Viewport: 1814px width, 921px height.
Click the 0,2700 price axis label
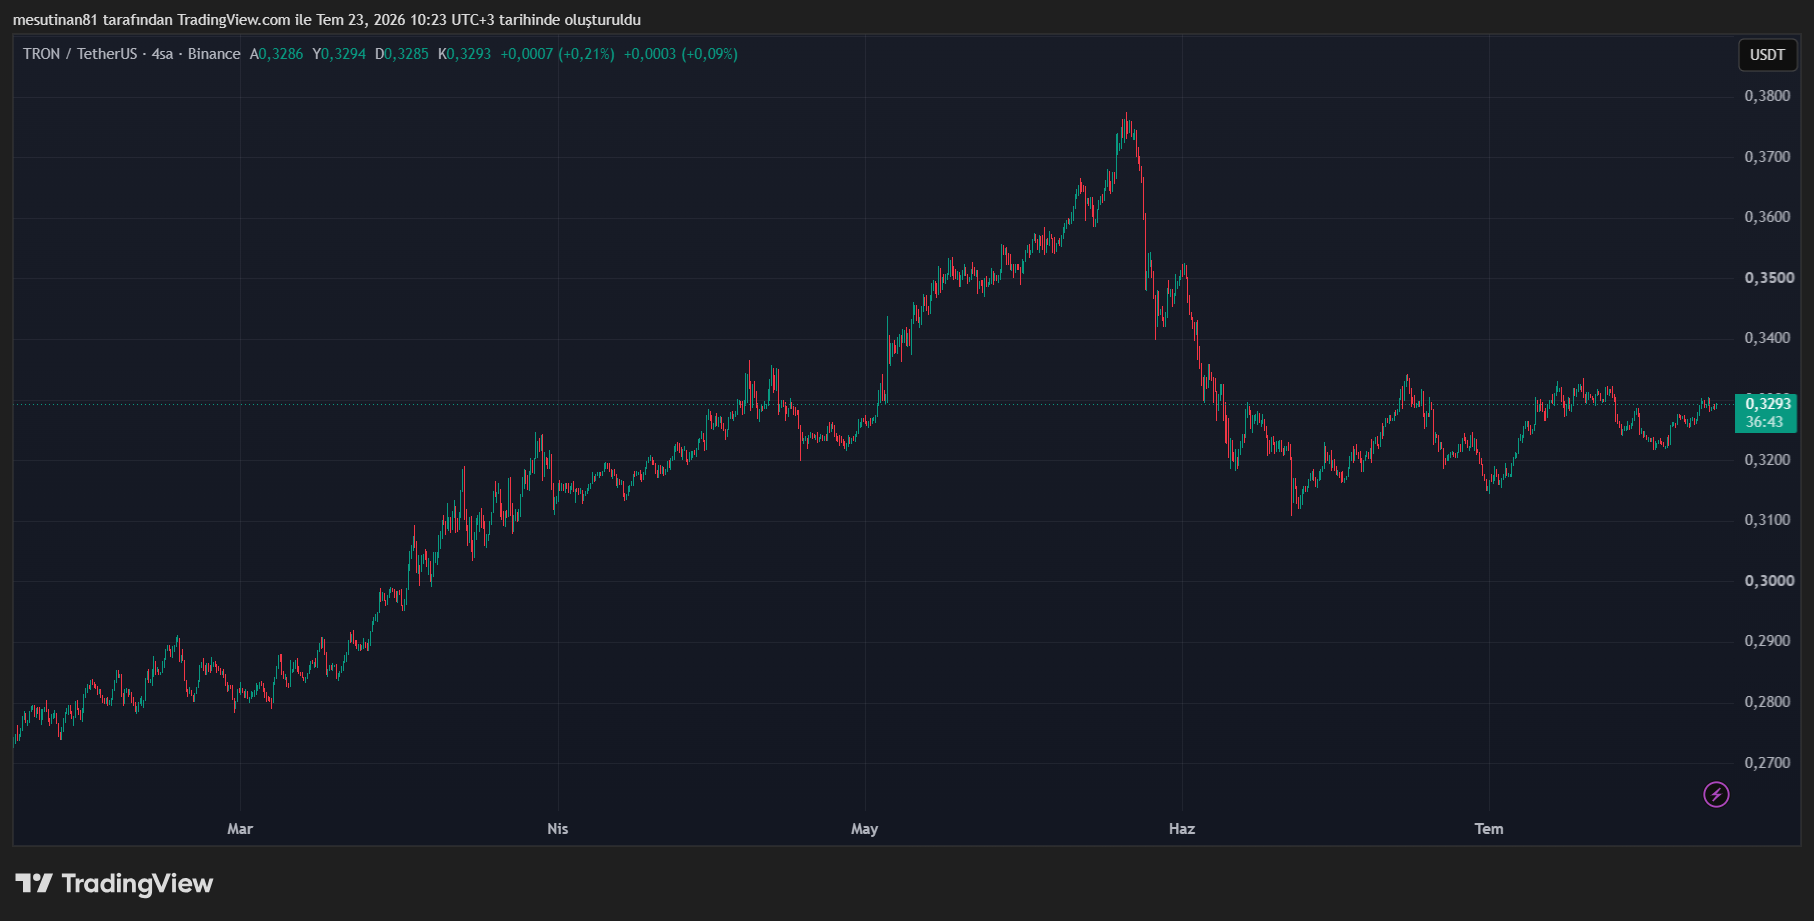[1767, 763]
